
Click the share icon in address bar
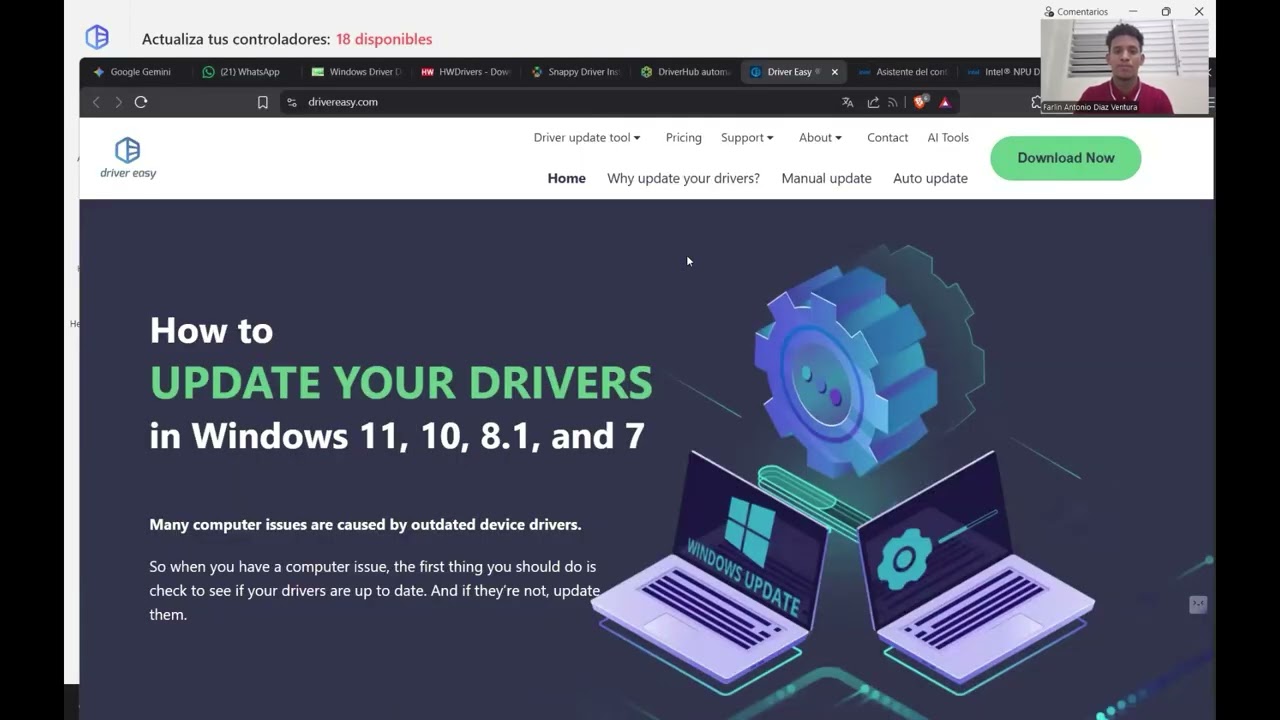[x=873, y=102]
